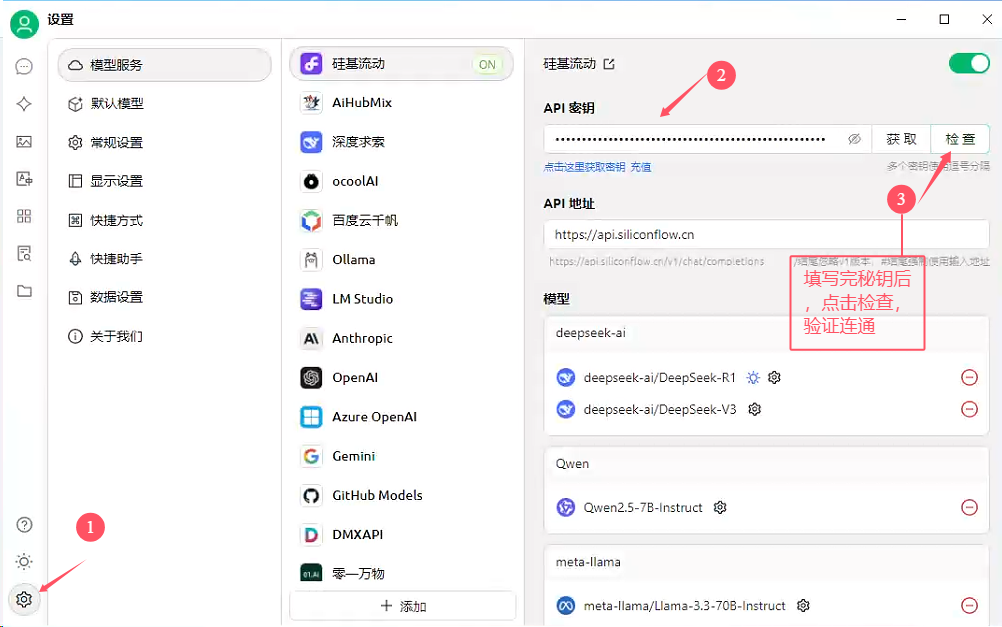Select the Gemini provider
Image resolution: width=1002 pixels, height=627 pixels.
tap(402, 456)
